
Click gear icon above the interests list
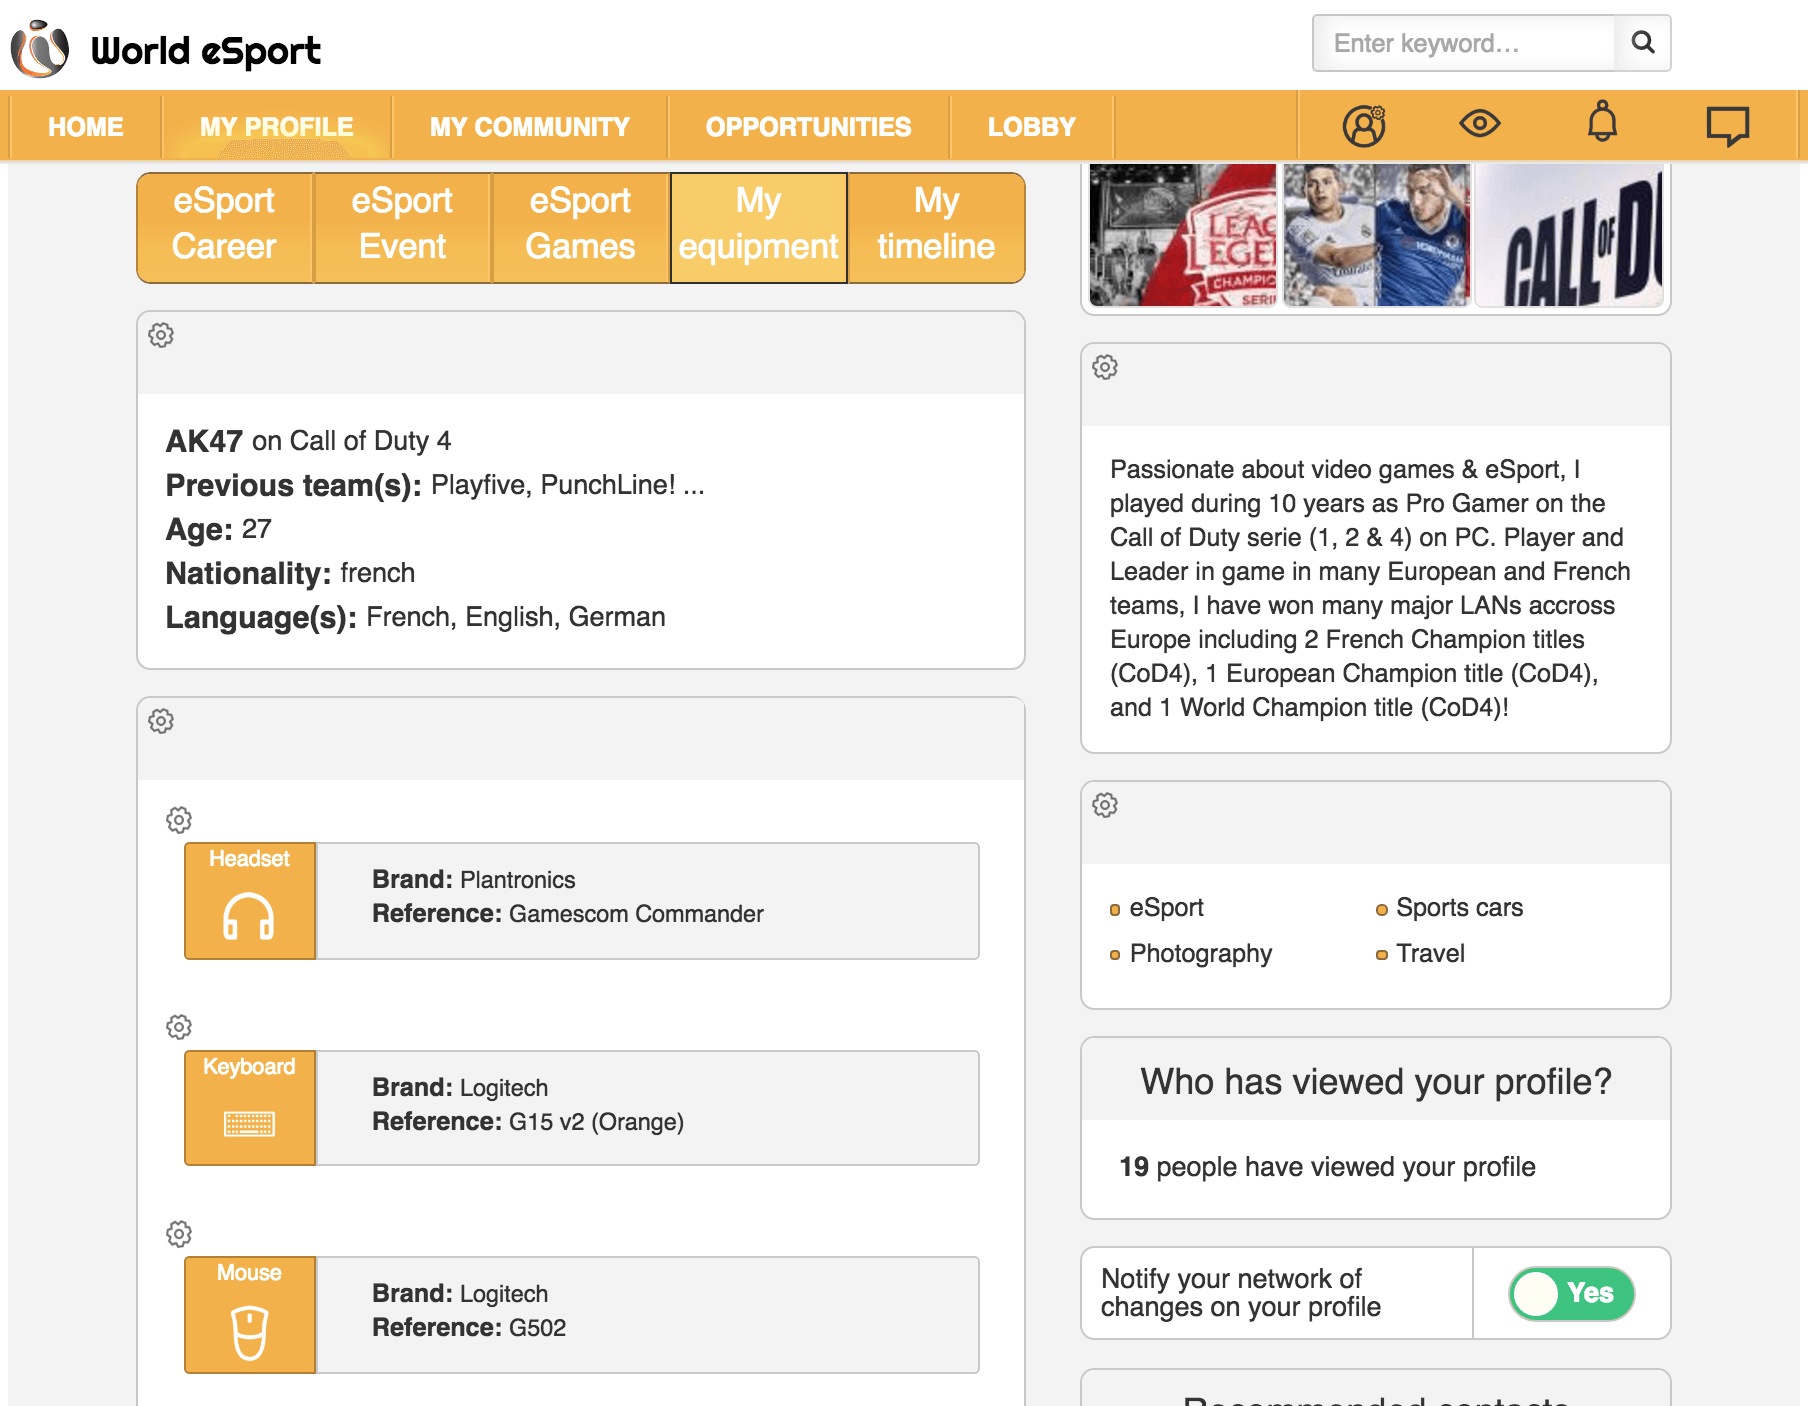[1105, 805]
